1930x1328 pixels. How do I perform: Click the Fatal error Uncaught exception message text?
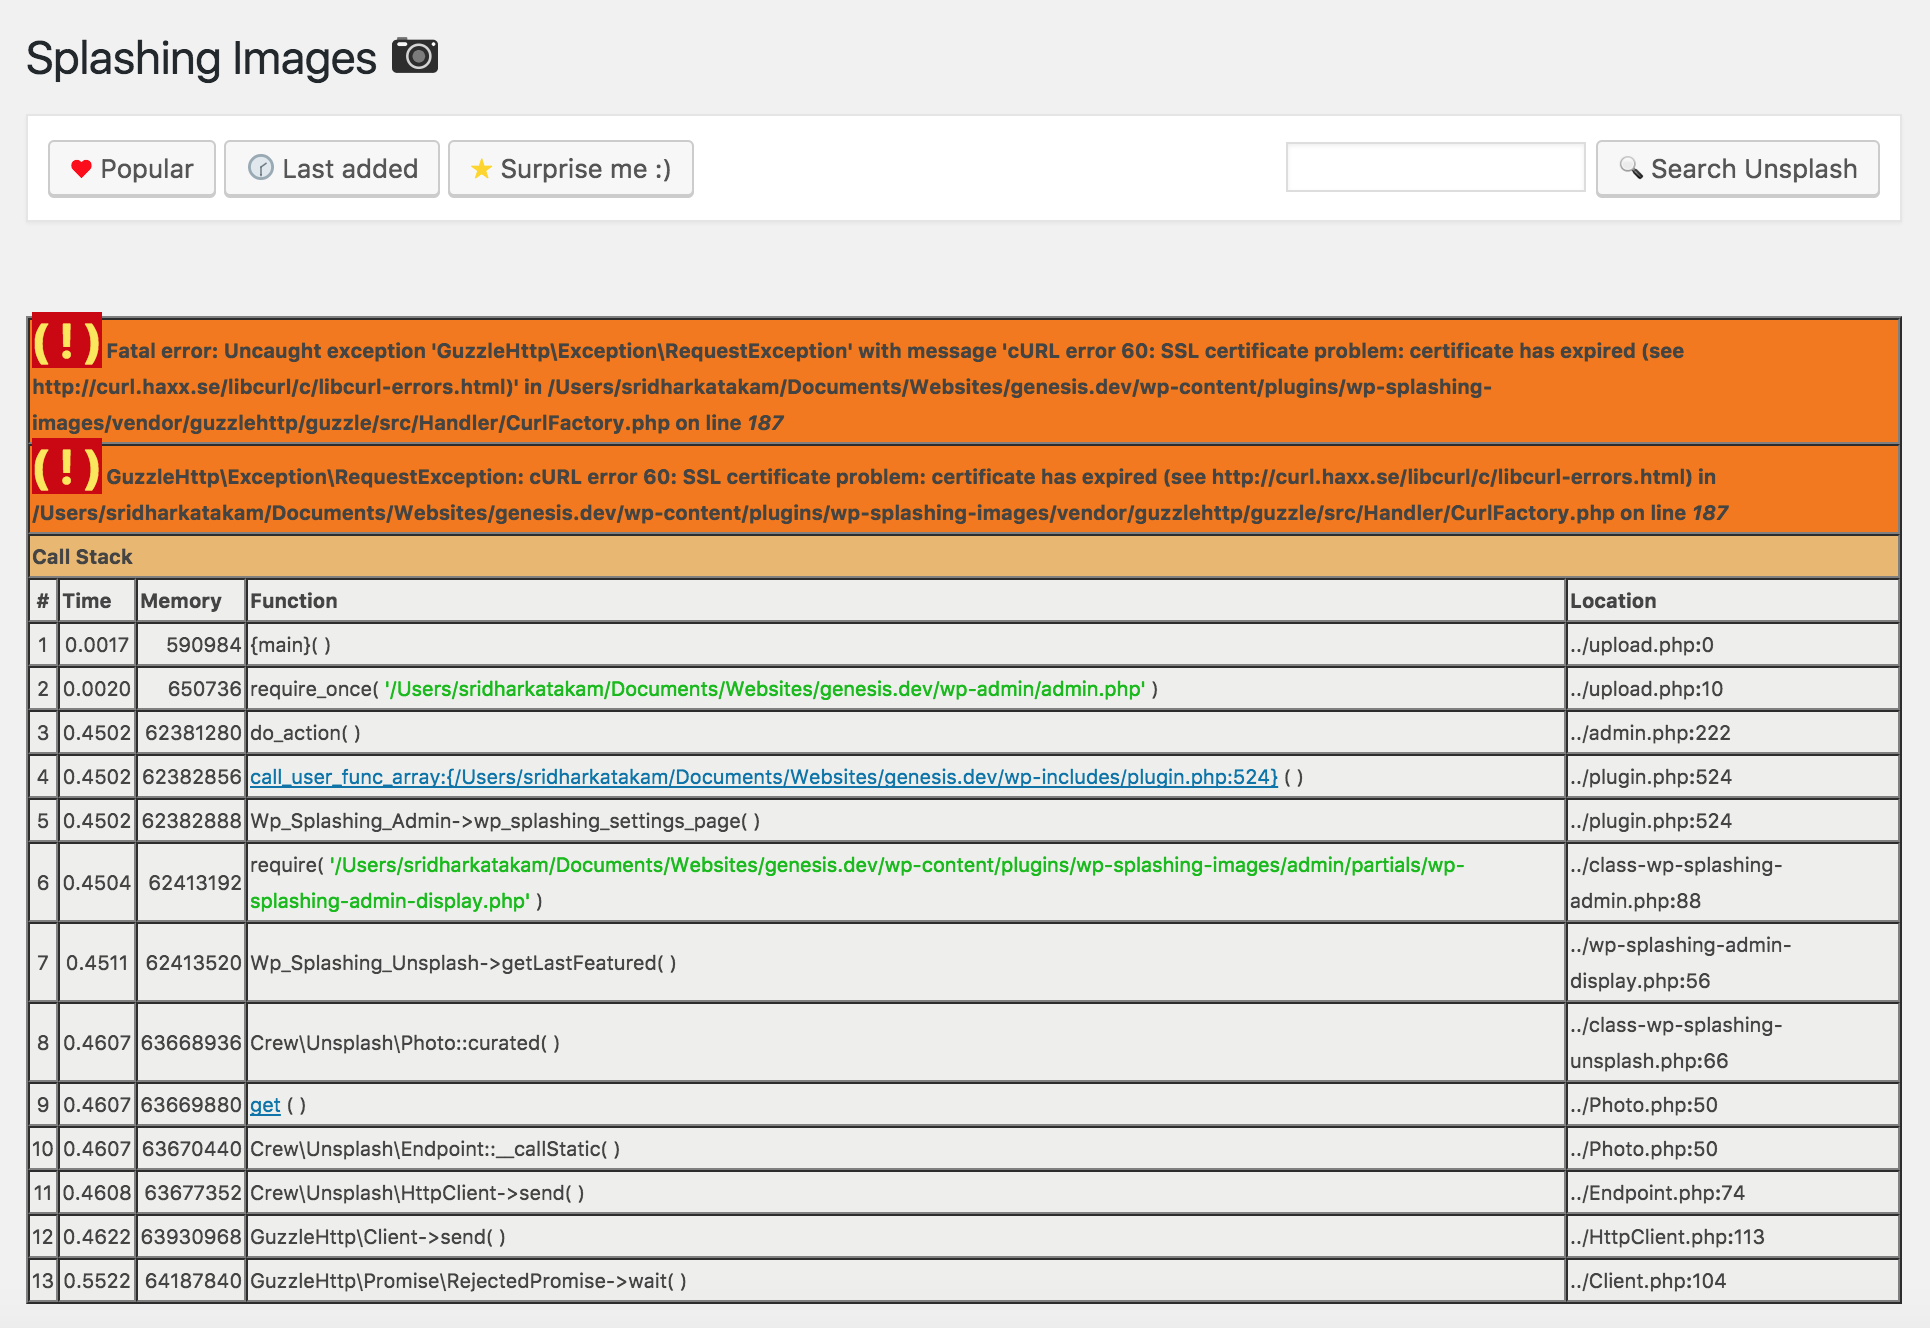point(860,387)
